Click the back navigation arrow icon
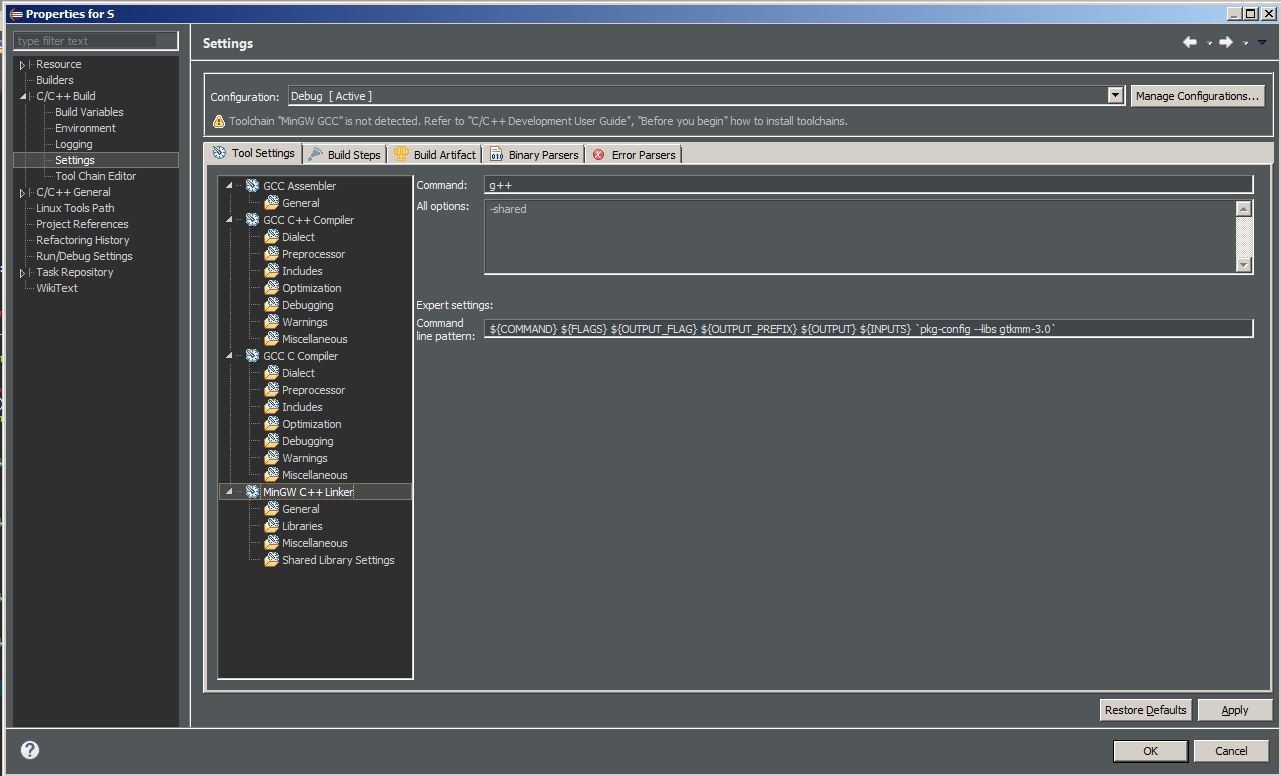 click(x=1190, y=42)
